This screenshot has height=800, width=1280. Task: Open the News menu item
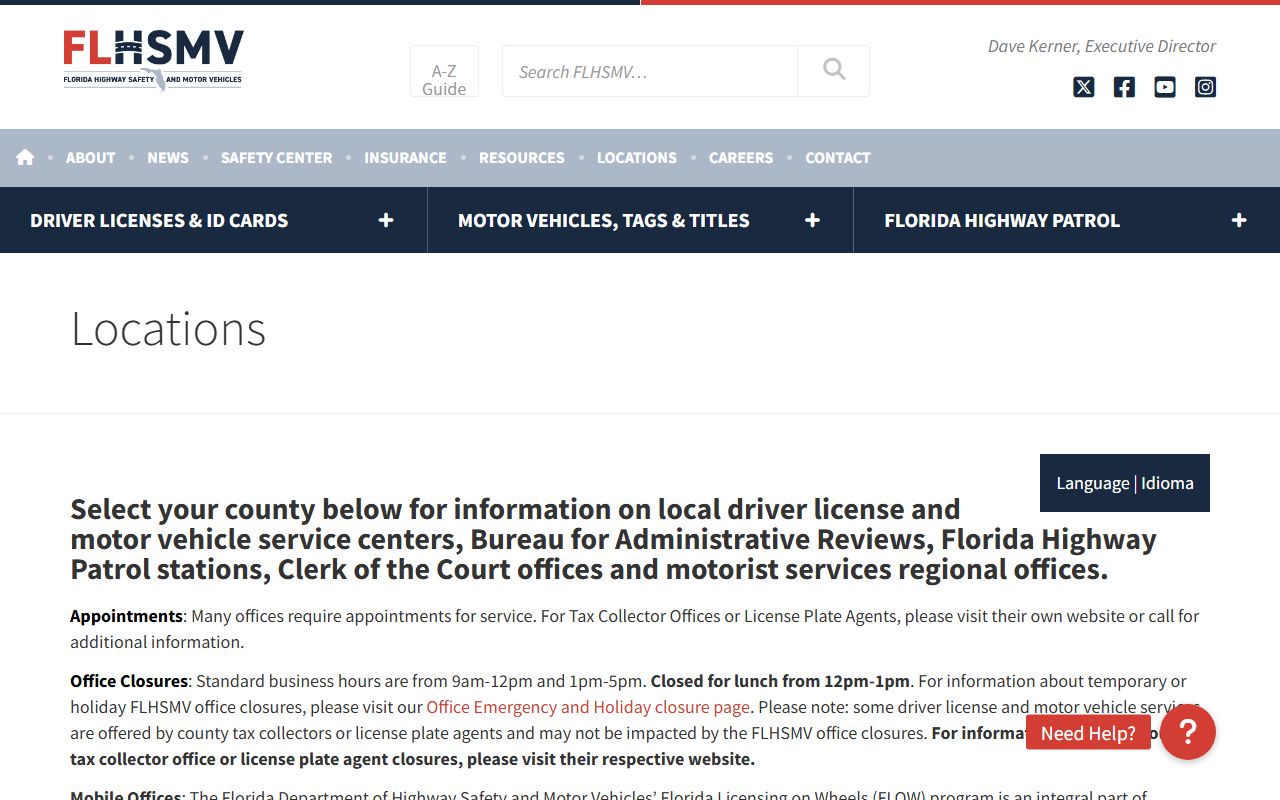[168, 157]
